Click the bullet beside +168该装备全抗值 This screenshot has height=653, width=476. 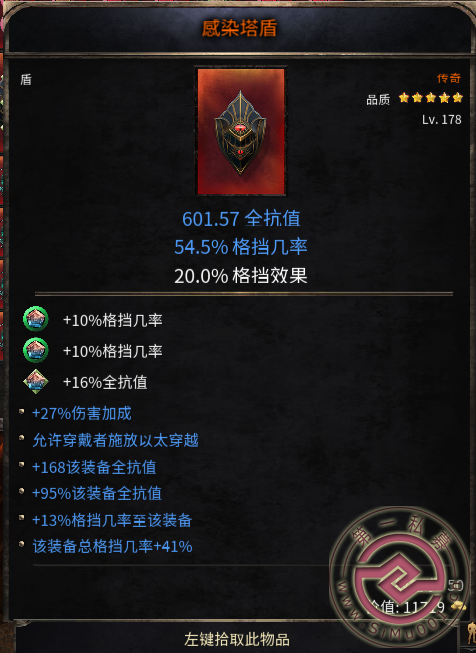22,465
